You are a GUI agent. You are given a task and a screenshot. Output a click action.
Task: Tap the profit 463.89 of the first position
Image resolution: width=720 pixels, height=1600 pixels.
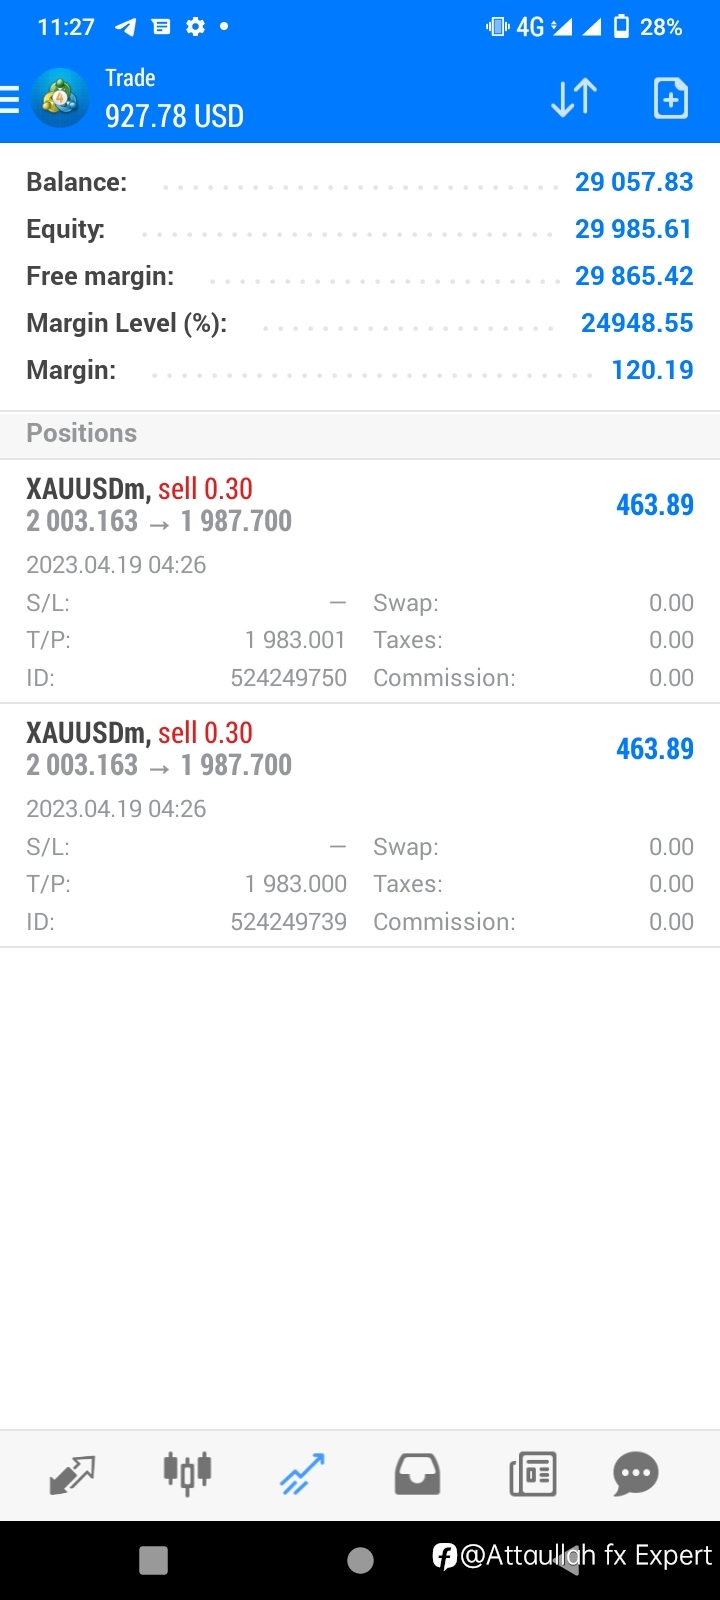pos(655,505)
